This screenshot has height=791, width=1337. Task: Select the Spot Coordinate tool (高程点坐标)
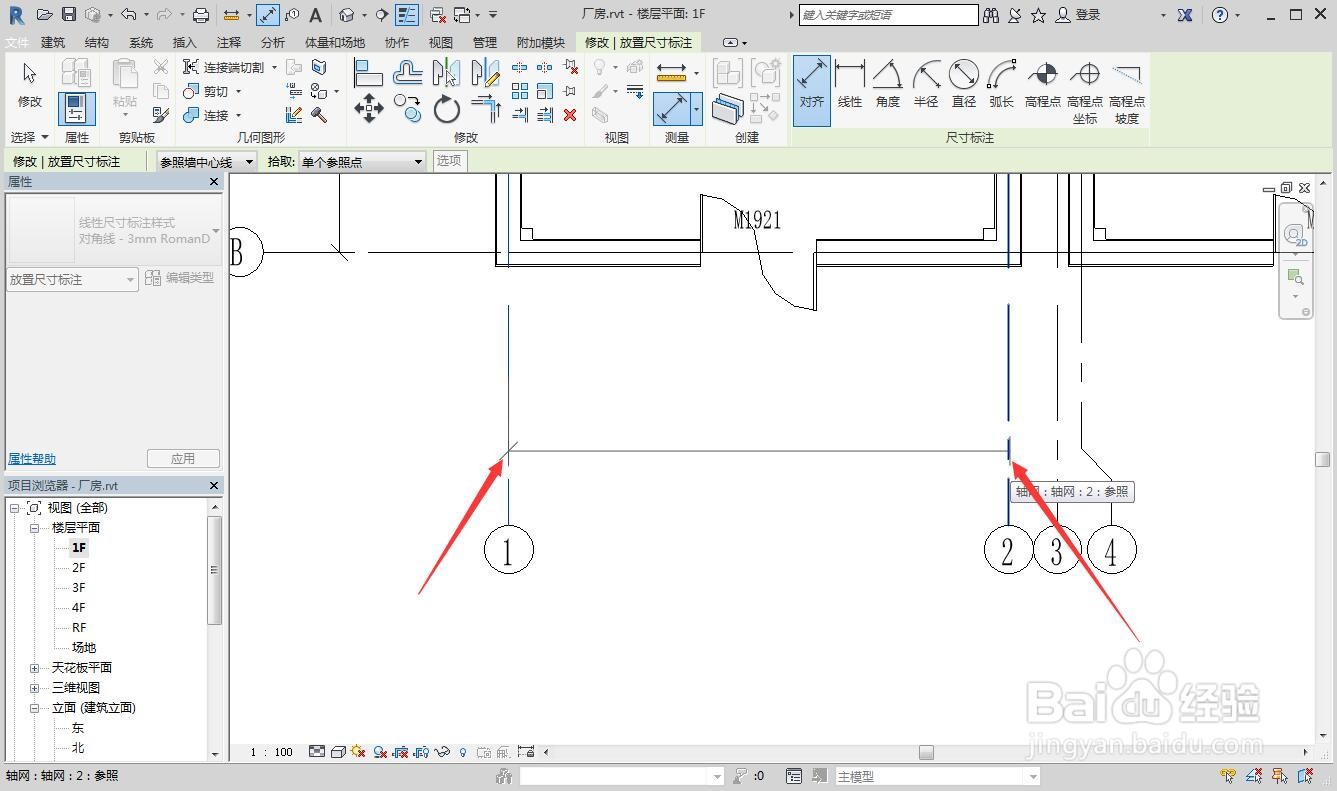point(1085,92)
